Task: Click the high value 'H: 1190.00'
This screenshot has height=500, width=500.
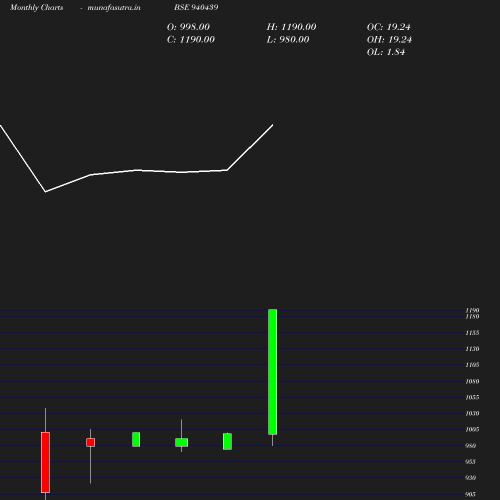Action: coord(291,27)
